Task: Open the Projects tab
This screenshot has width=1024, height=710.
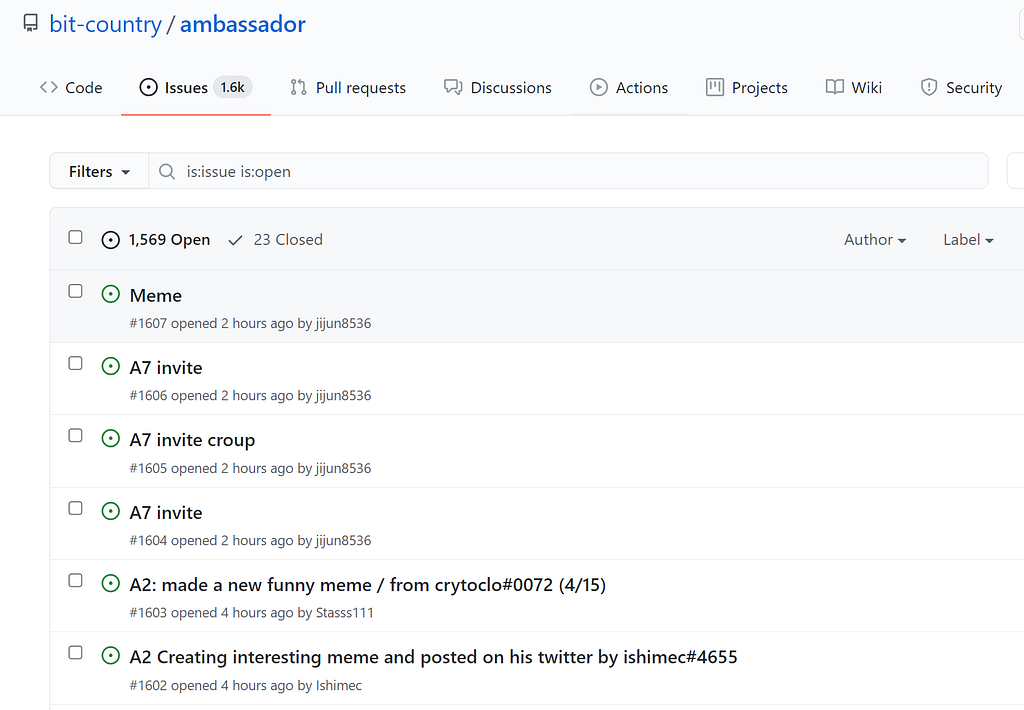Action: pos(747,88)
